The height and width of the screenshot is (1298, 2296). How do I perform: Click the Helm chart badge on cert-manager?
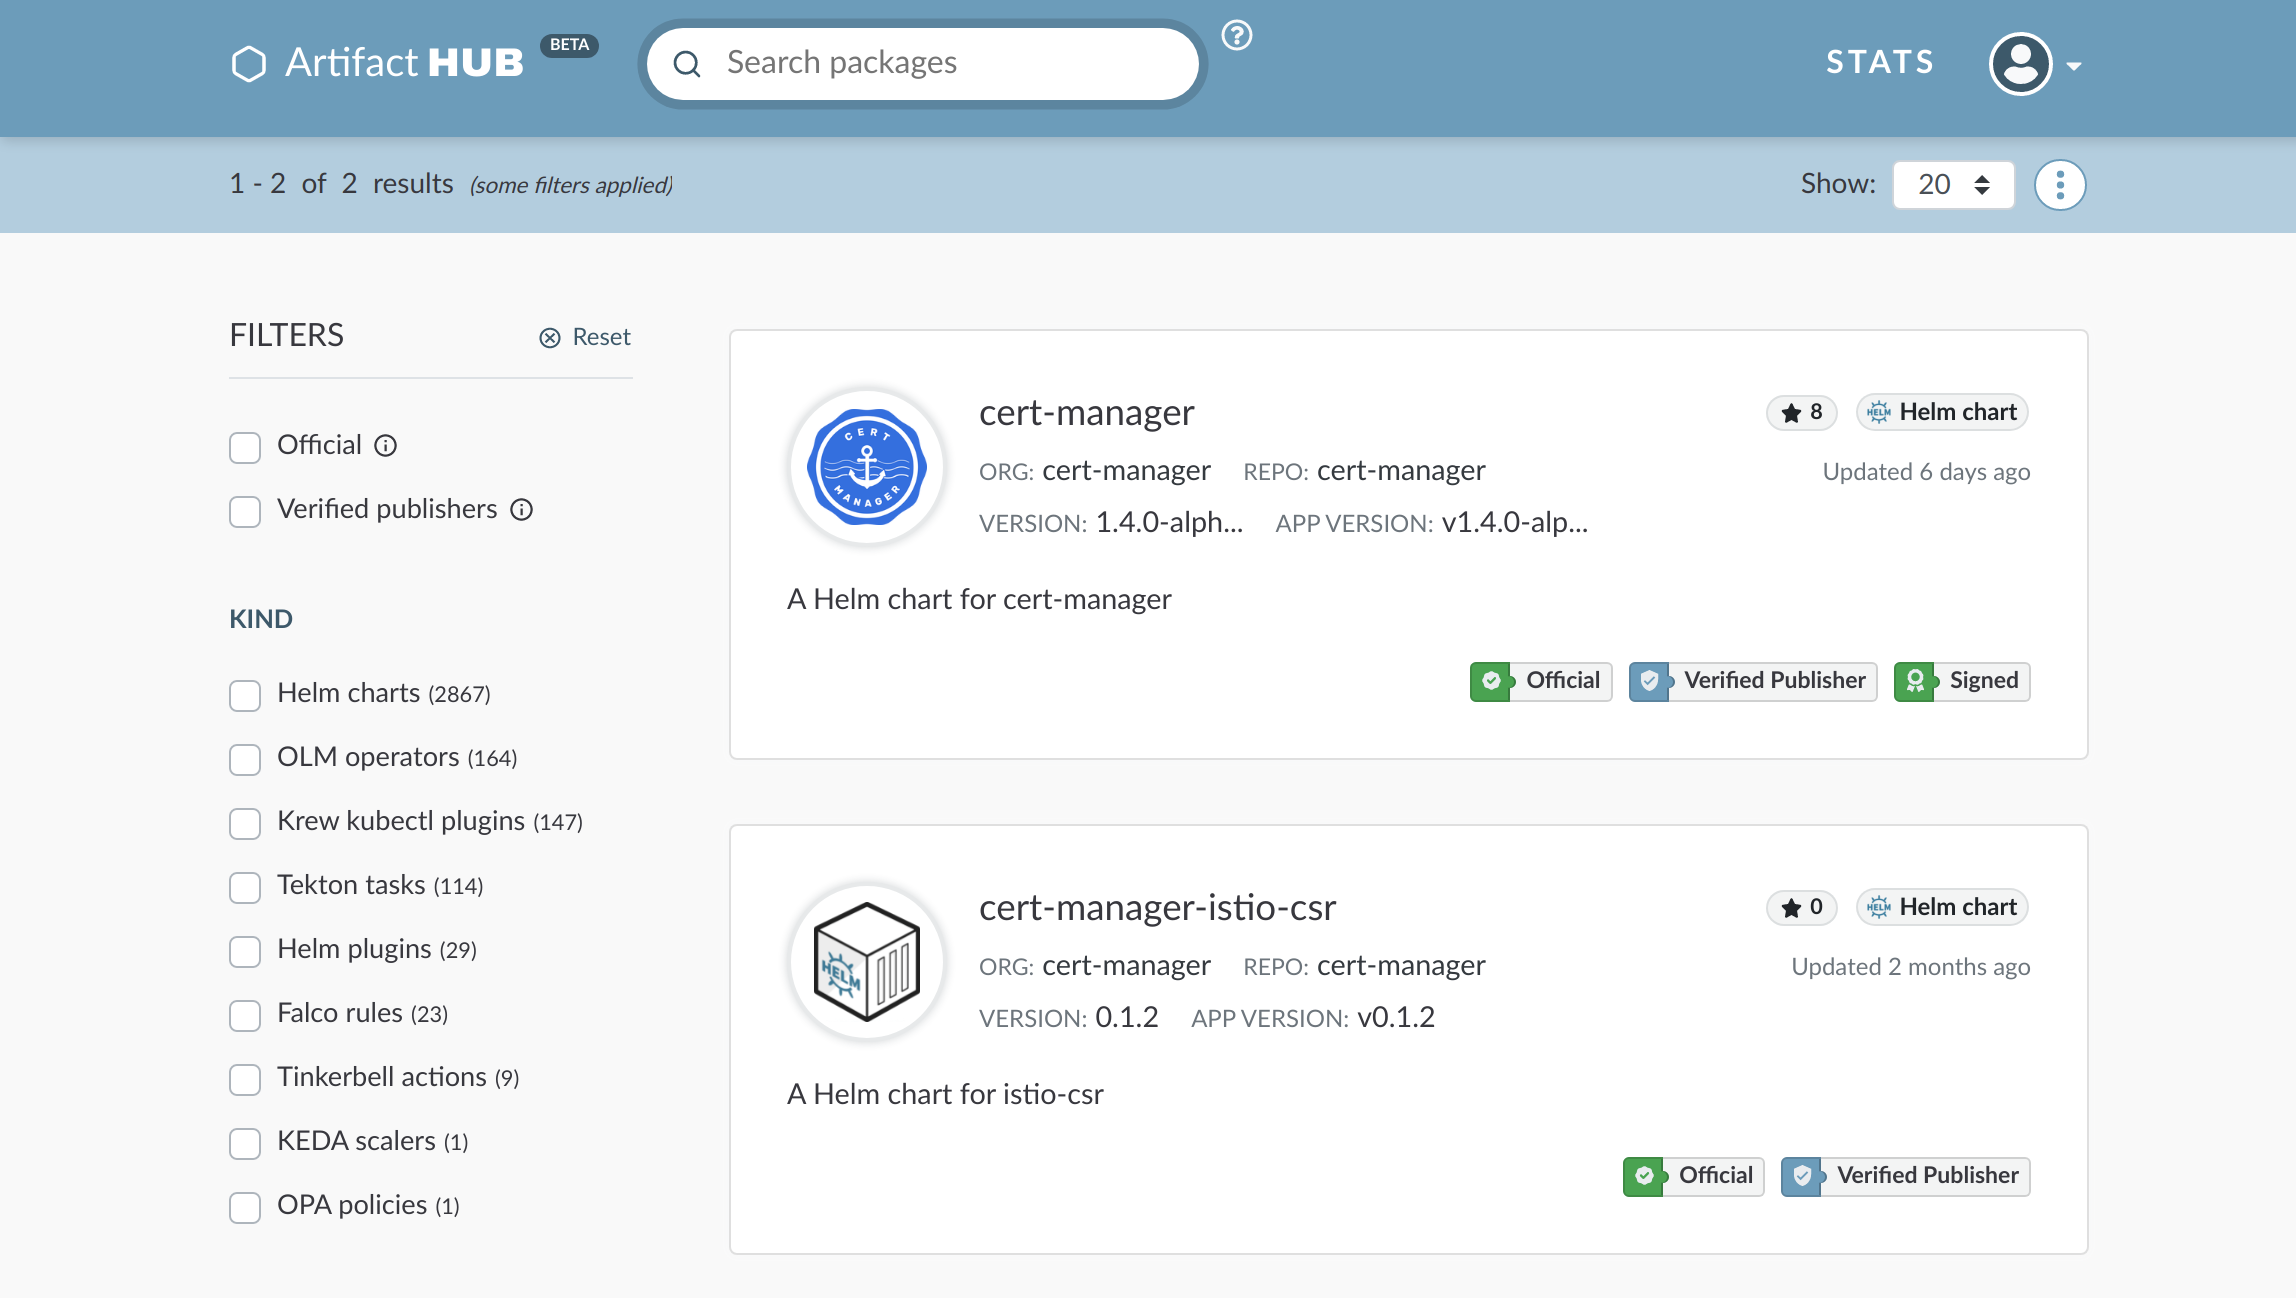(x=1941, y=411)
